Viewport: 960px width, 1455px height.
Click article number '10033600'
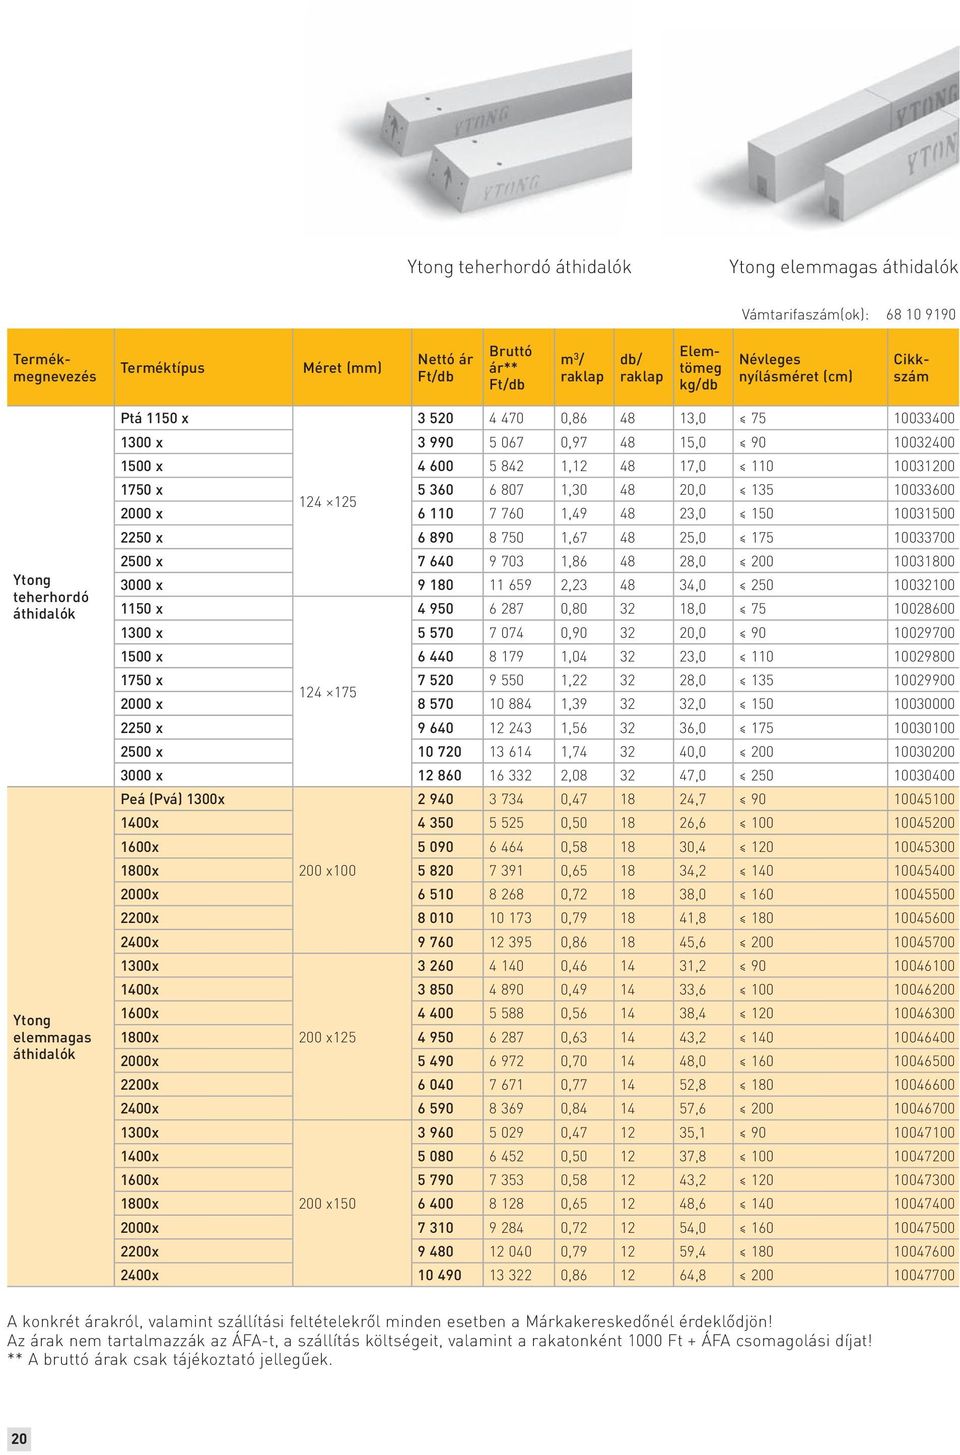924,490
